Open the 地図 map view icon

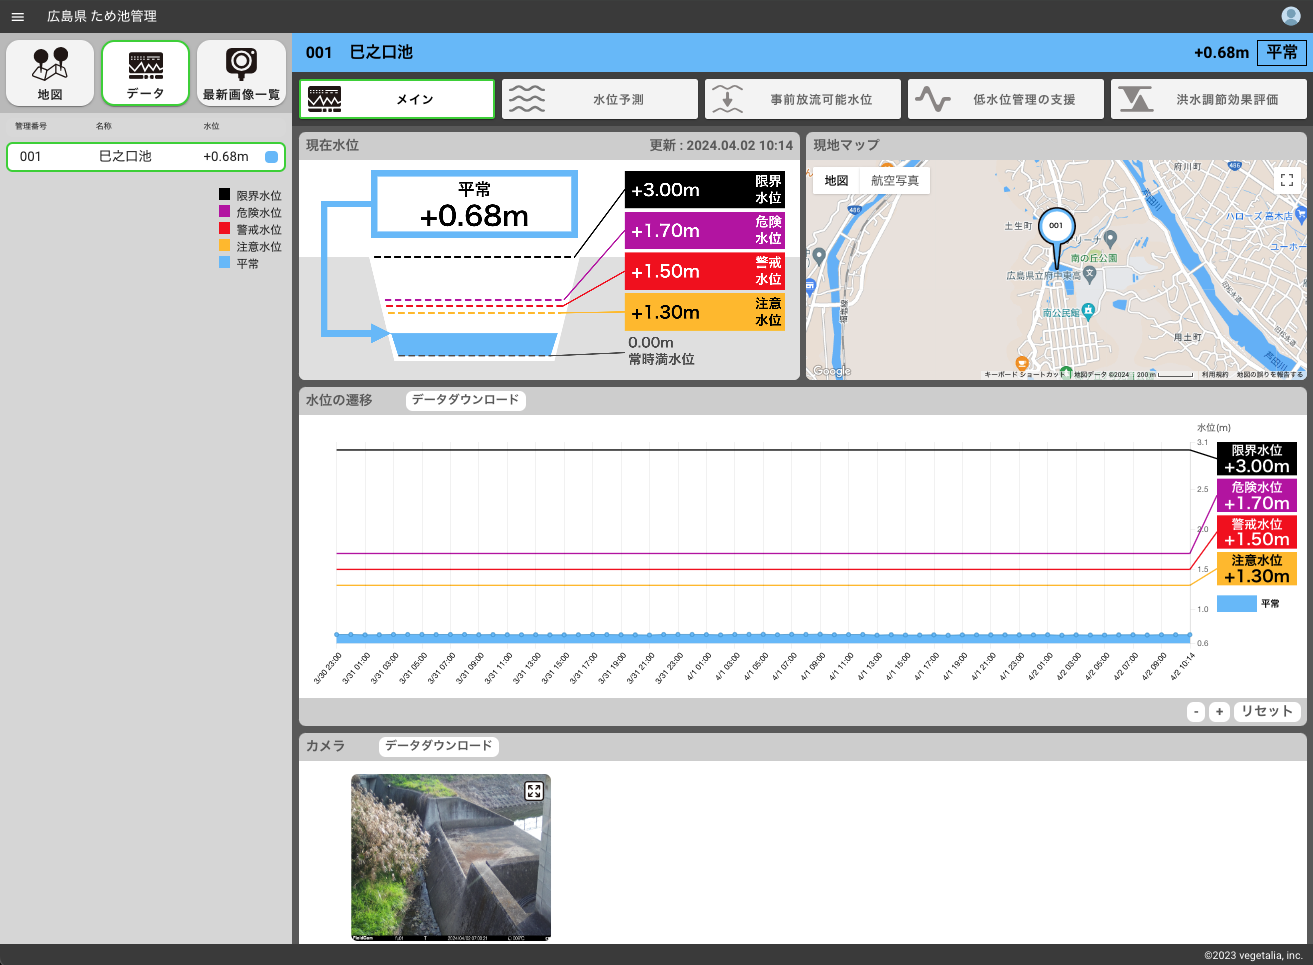tap(50, 73)
